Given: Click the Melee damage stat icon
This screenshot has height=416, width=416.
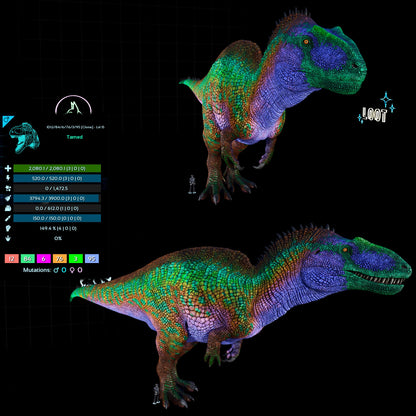Looking at the screenshot, I should [x=8, y=218].
